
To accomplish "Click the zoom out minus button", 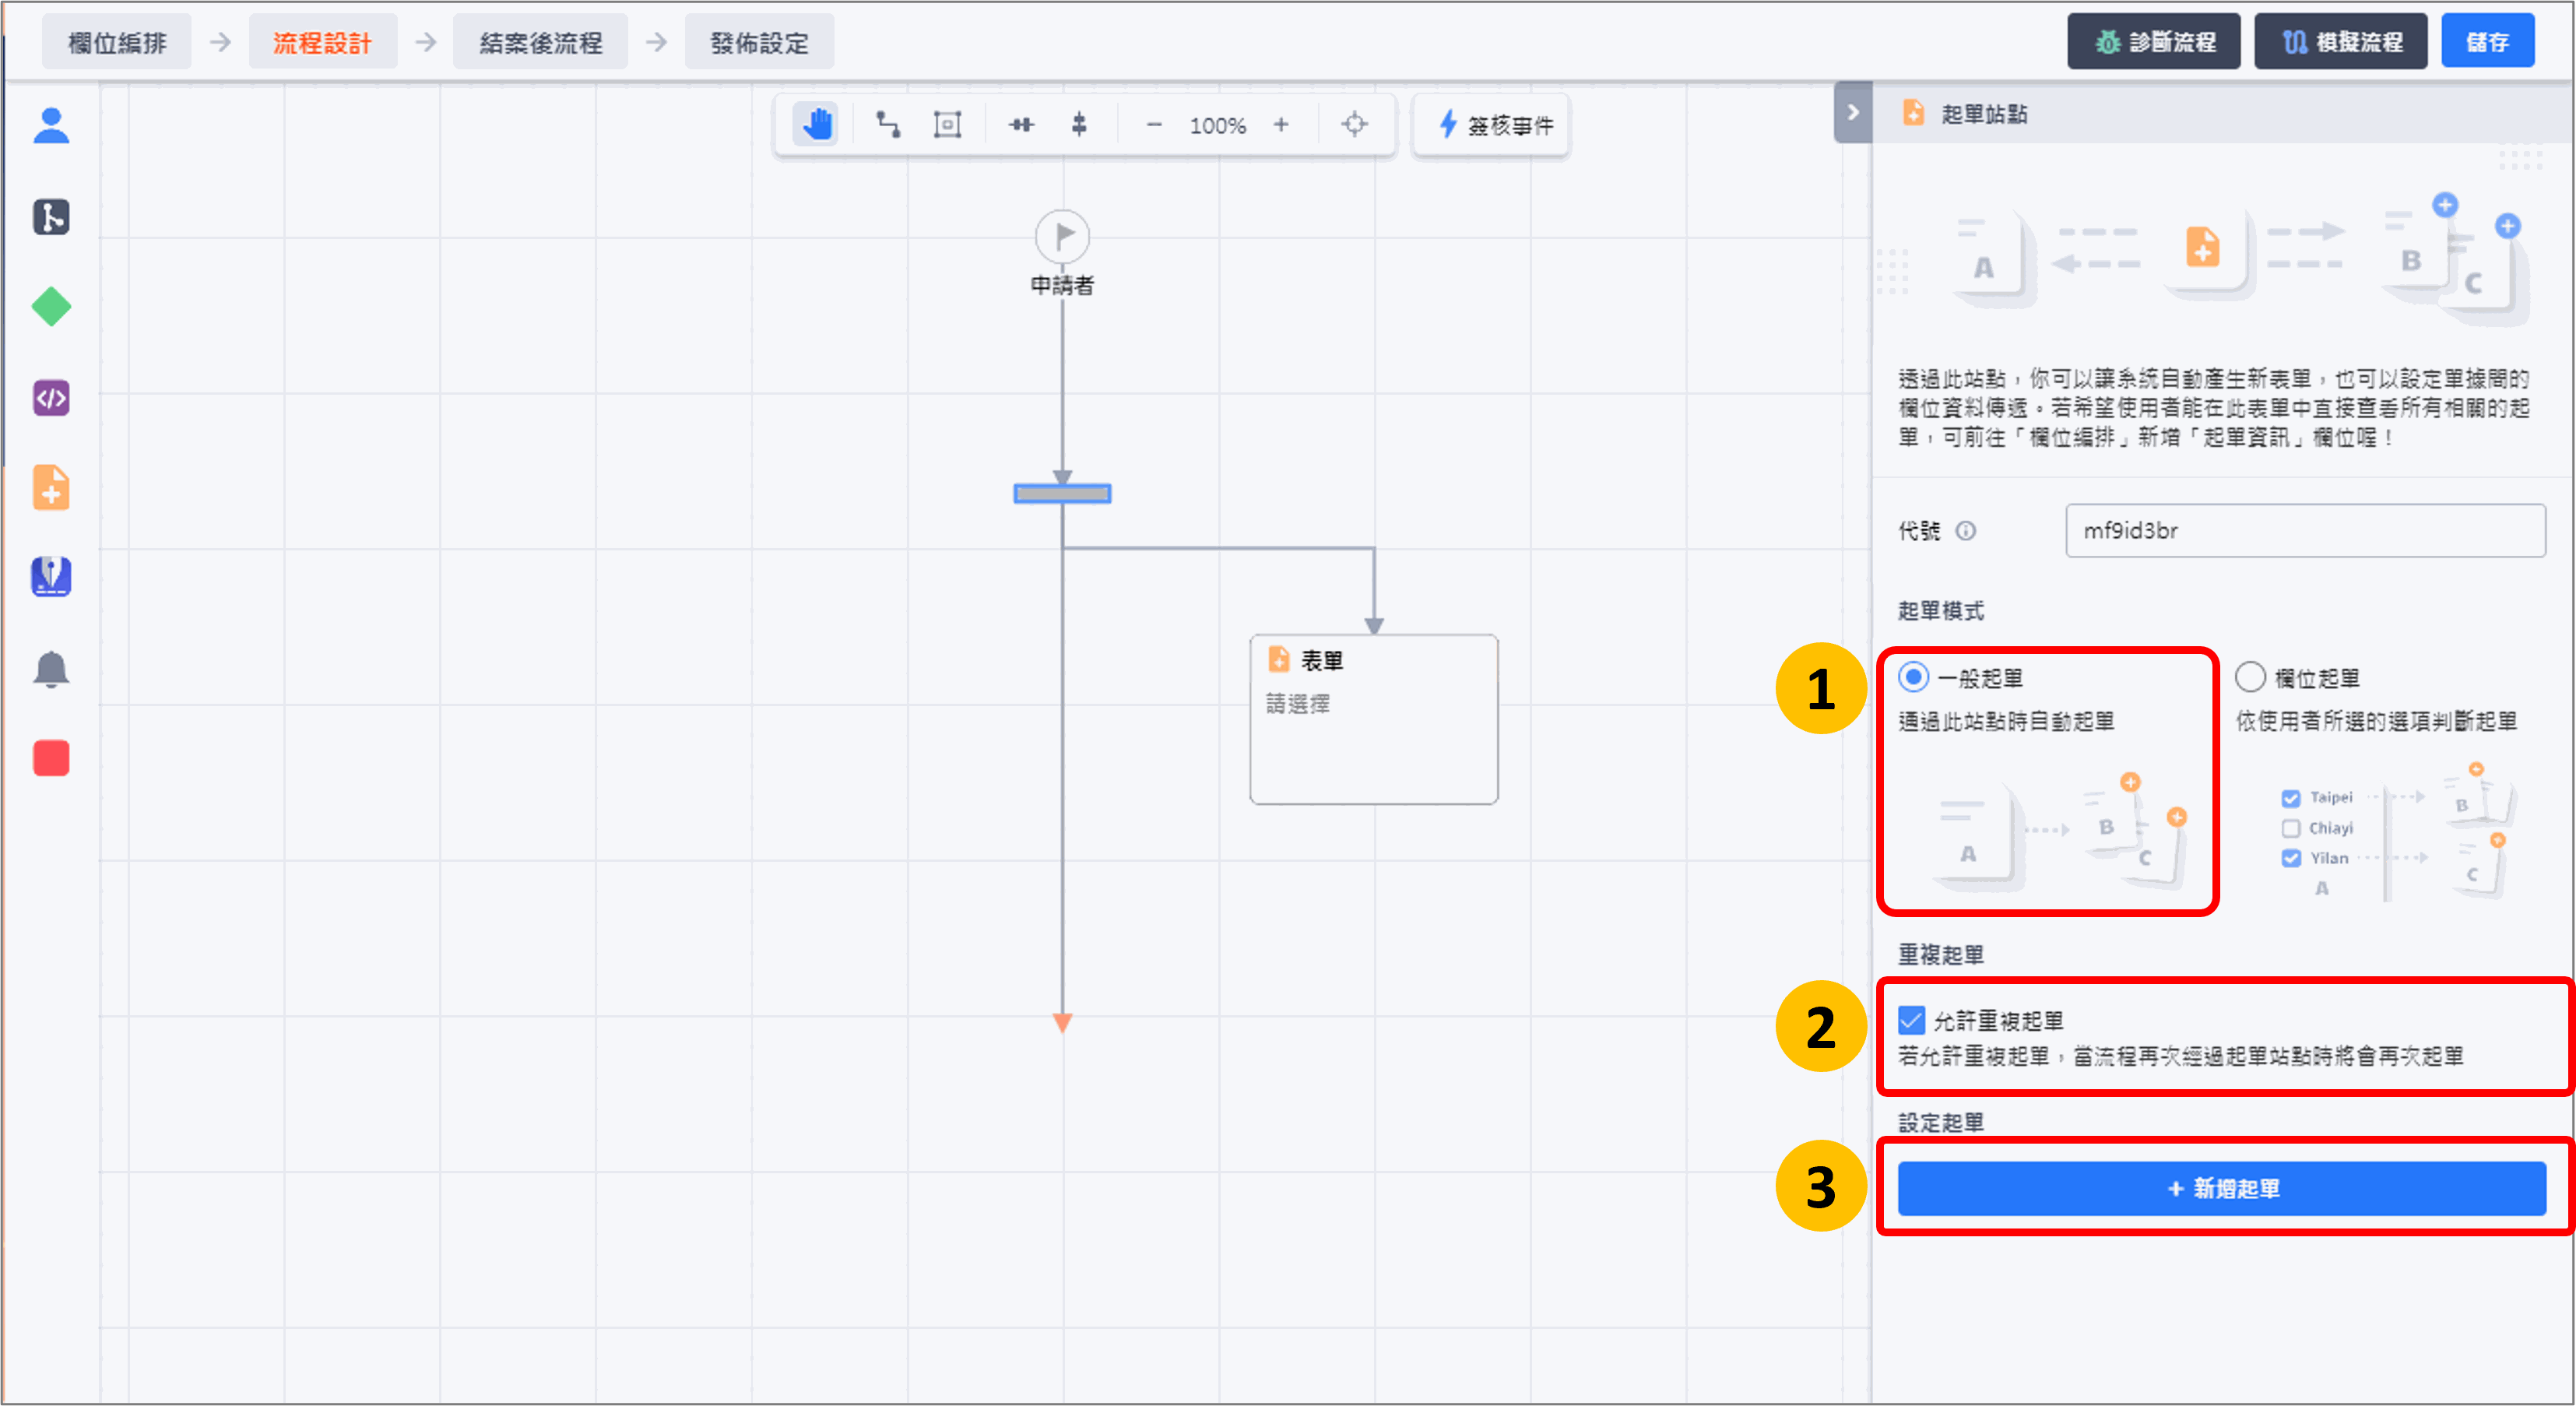I will (1153, 125).
